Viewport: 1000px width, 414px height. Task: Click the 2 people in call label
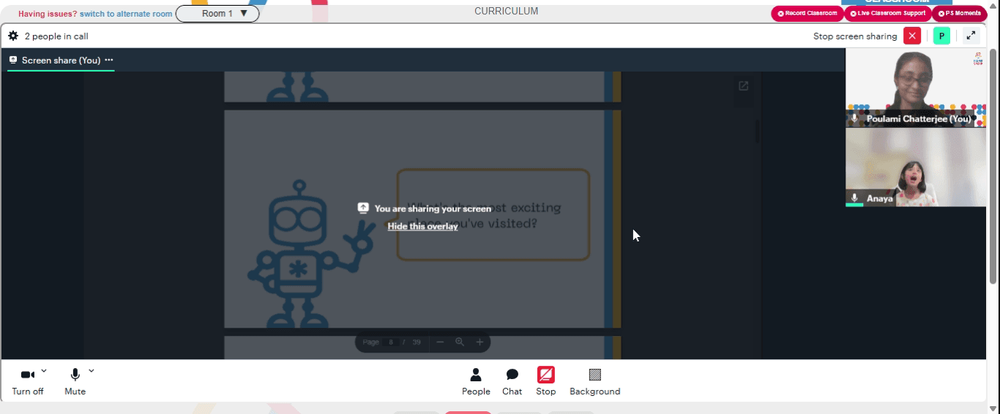(x=56, y=36)
